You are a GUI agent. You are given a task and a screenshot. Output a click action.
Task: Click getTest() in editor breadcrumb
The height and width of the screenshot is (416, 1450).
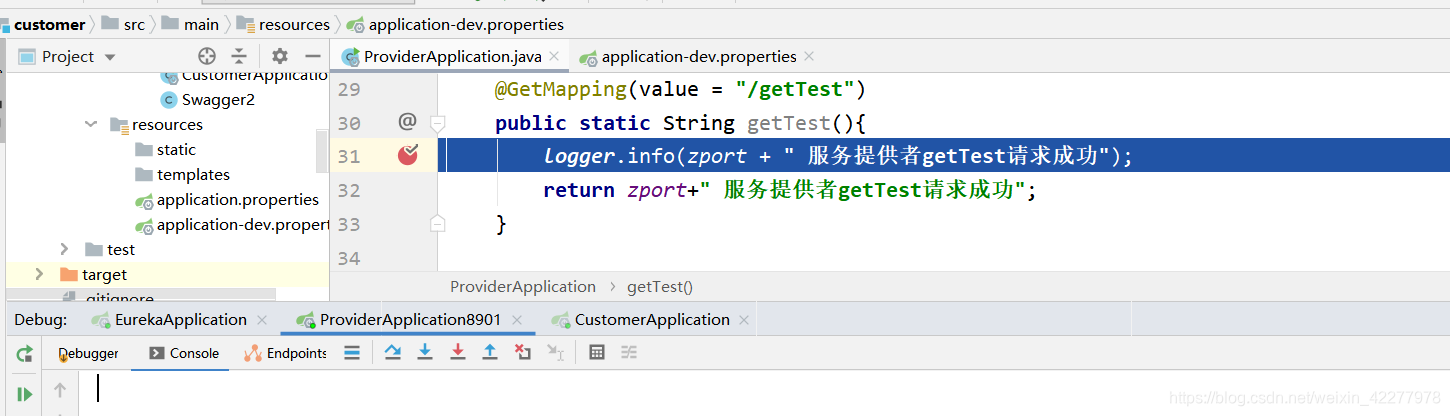pyautogui.click(x=660, y=287)
